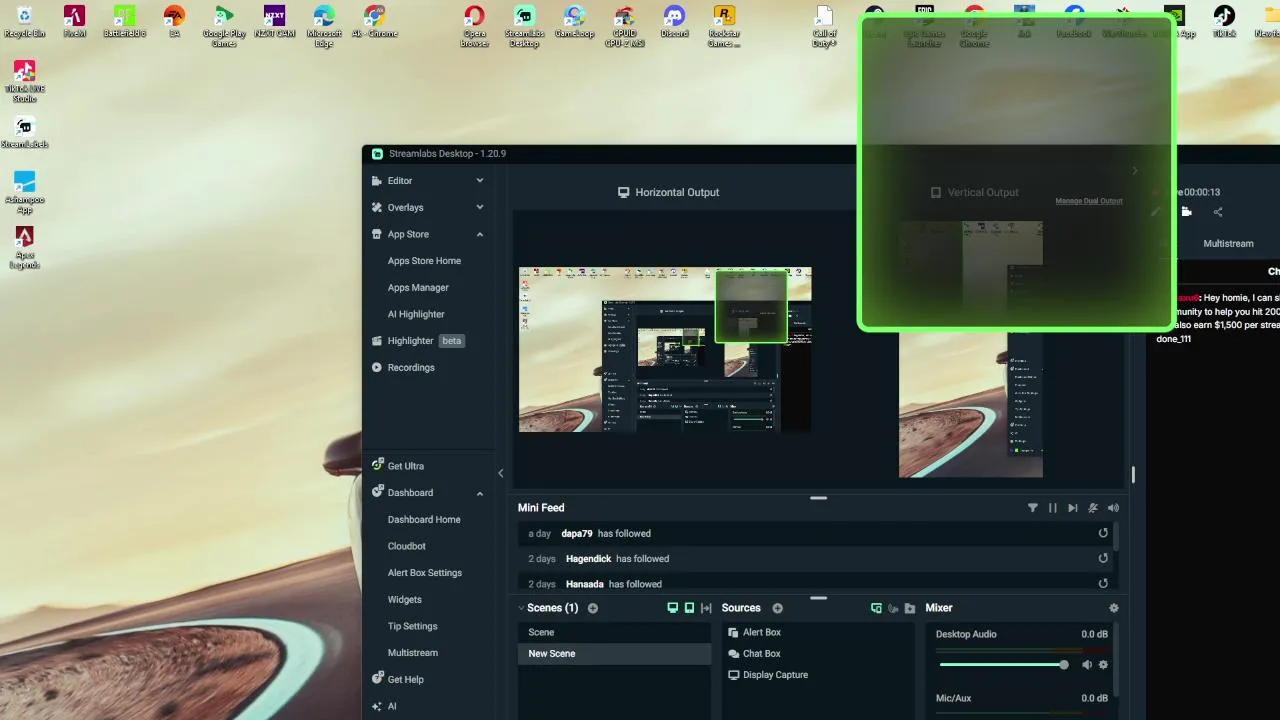The height and width of the screenshot is (720, 1280).
Task: Open TikTok LIVE Studio desktop shortcut
Action: 25,82
